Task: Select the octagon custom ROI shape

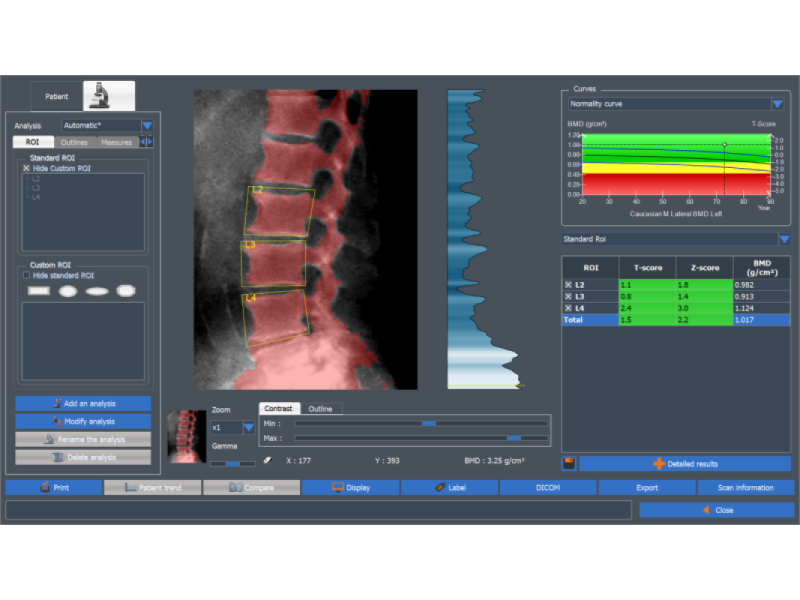Action: point(126,291)
